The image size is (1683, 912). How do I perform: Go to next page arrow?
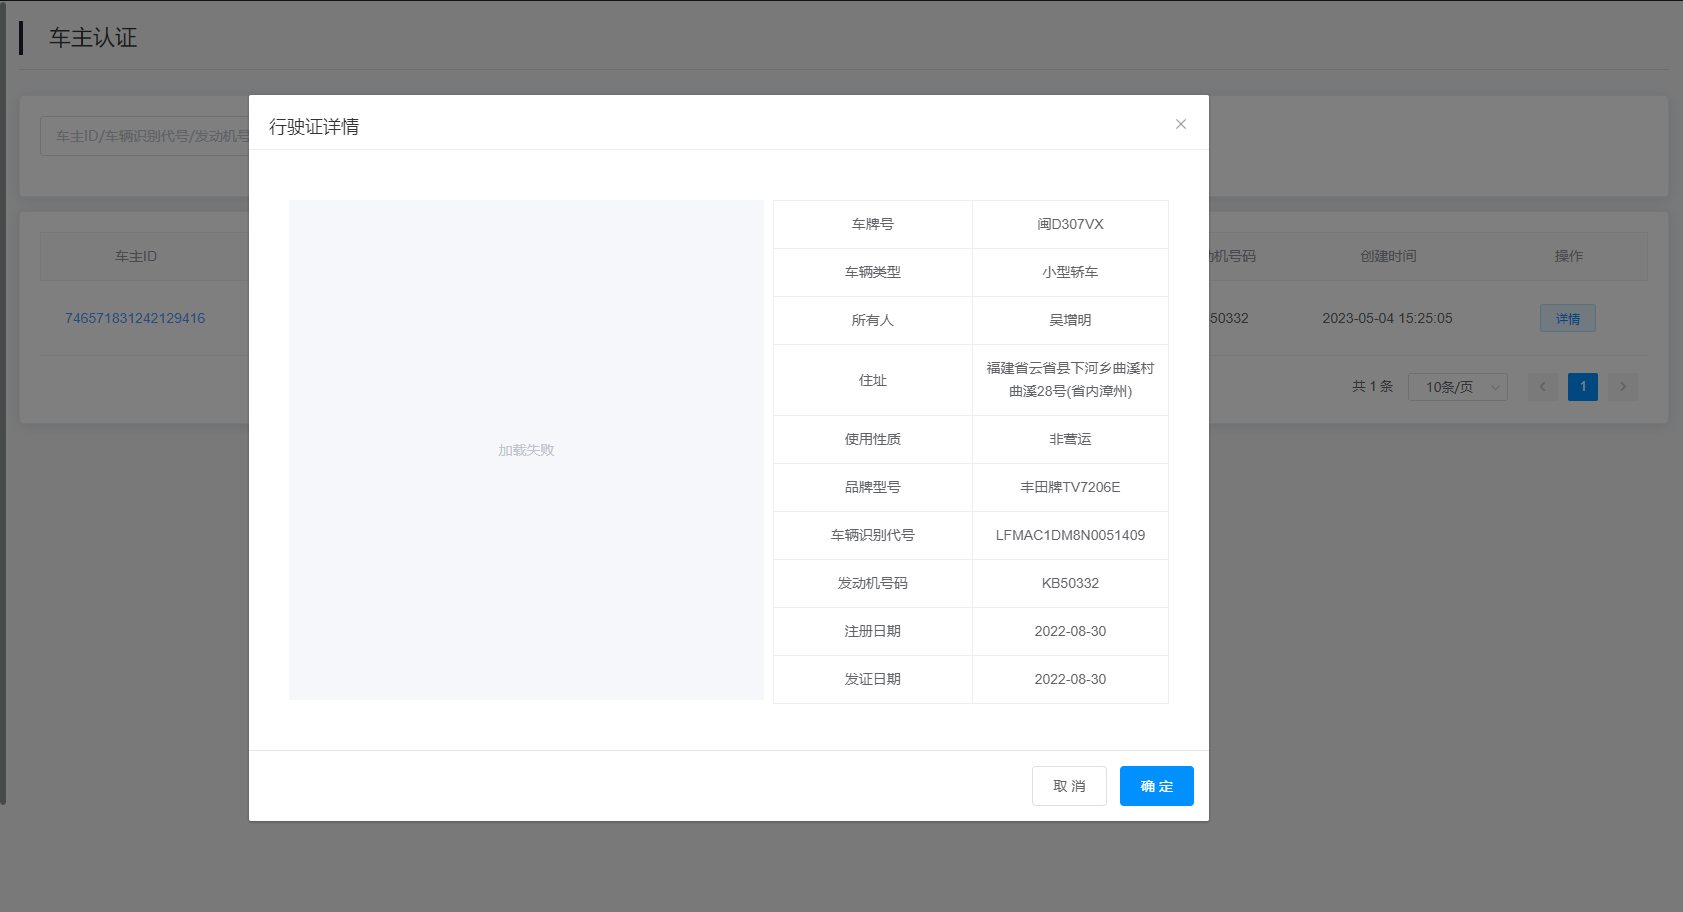(1622, 387)
